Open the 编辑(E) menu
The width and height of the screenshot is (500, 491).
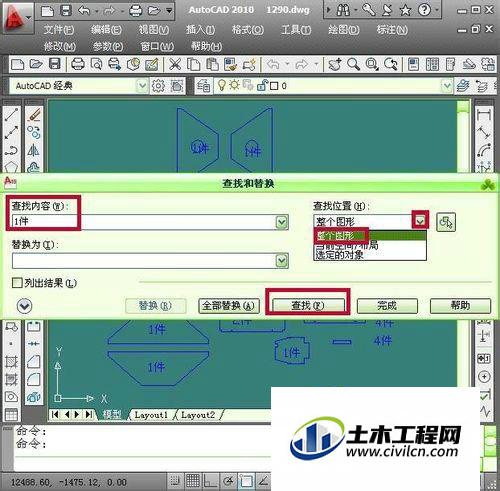coord(106,30)
